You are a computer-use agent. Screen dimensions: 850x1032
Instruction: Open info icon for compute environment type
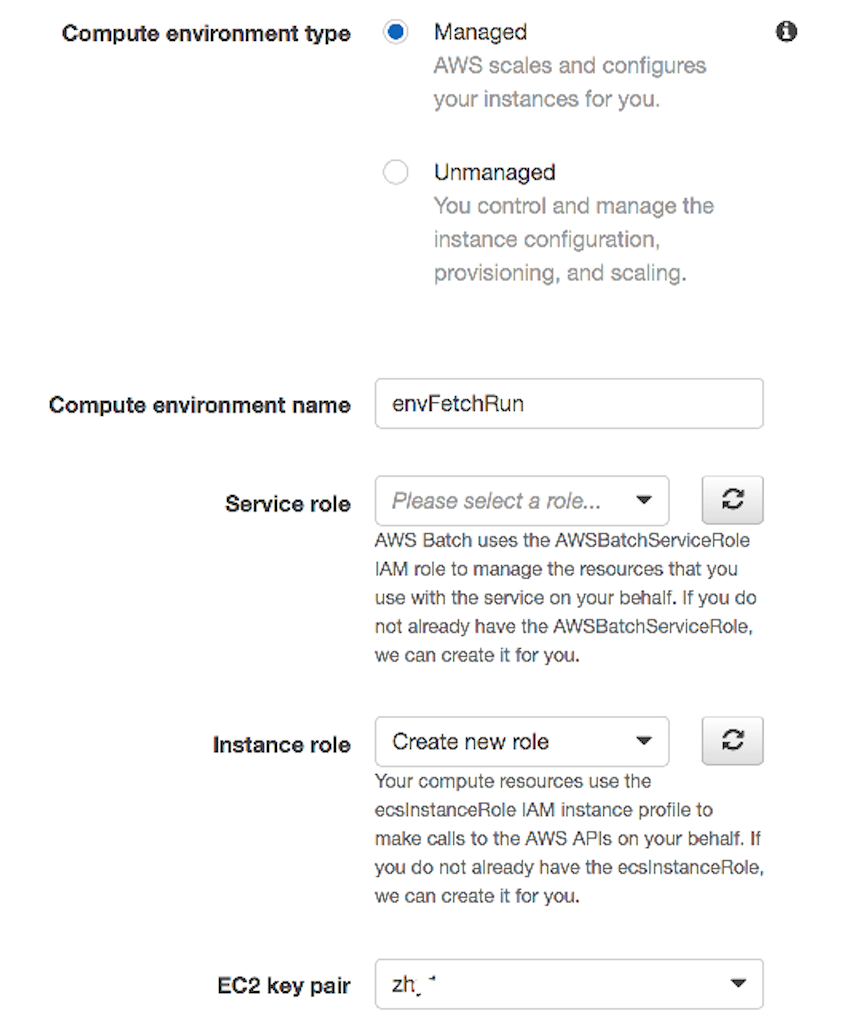786,31
